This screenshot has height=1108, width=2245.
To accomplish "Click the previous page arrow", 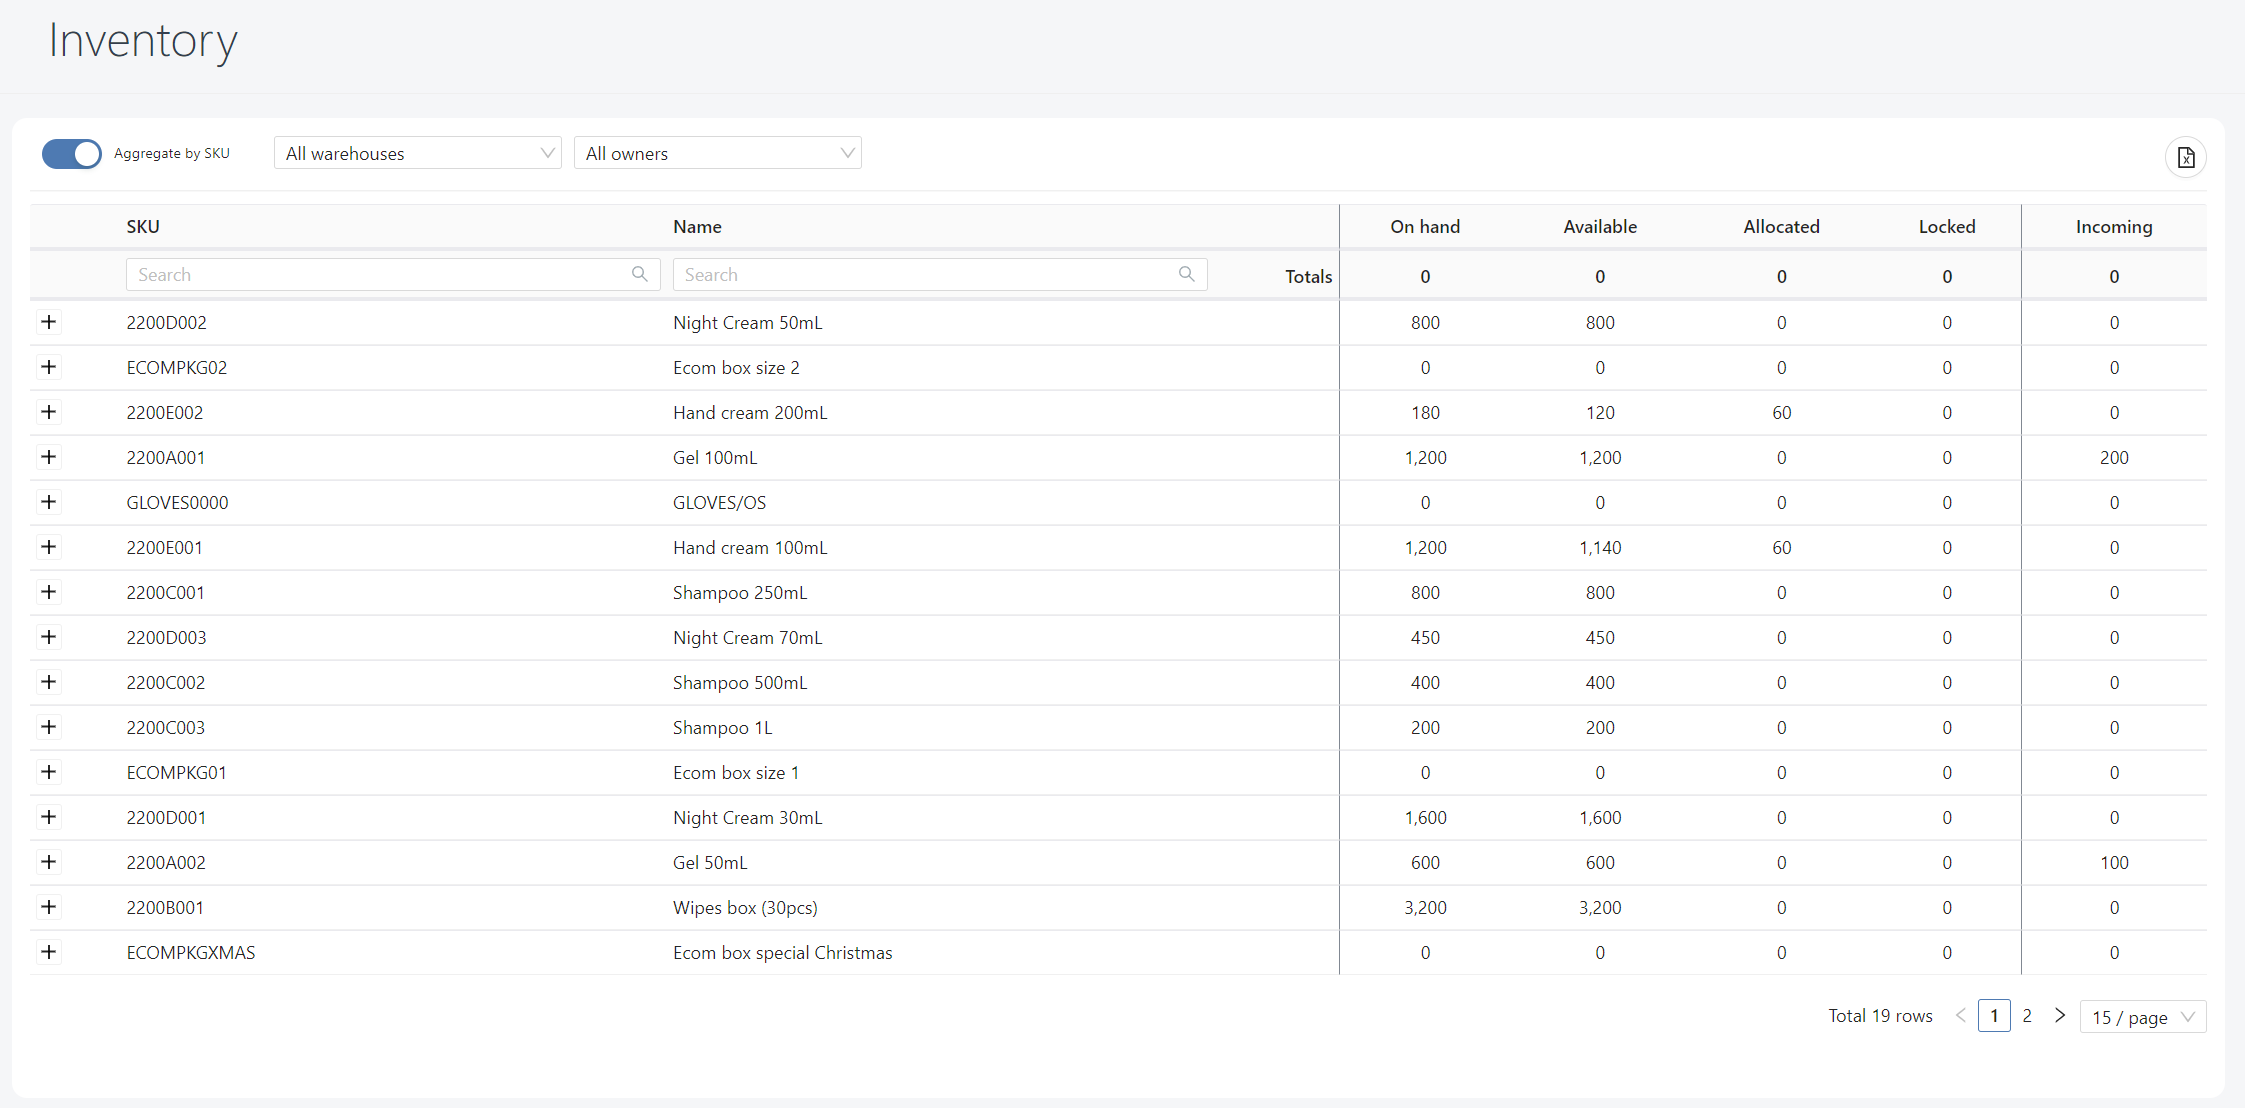I will pyautogui.click(x=1960, y=1016).
